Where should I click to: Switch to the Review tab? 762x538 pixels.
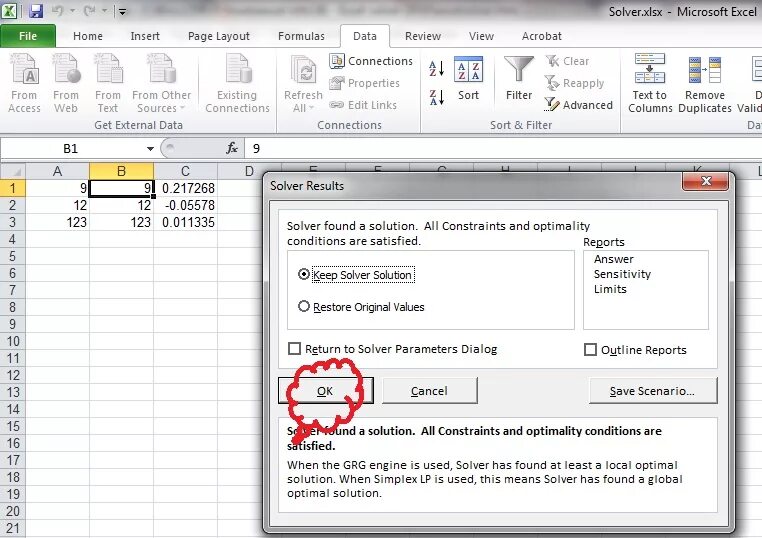pyautogui.click(x=423, y=36)
